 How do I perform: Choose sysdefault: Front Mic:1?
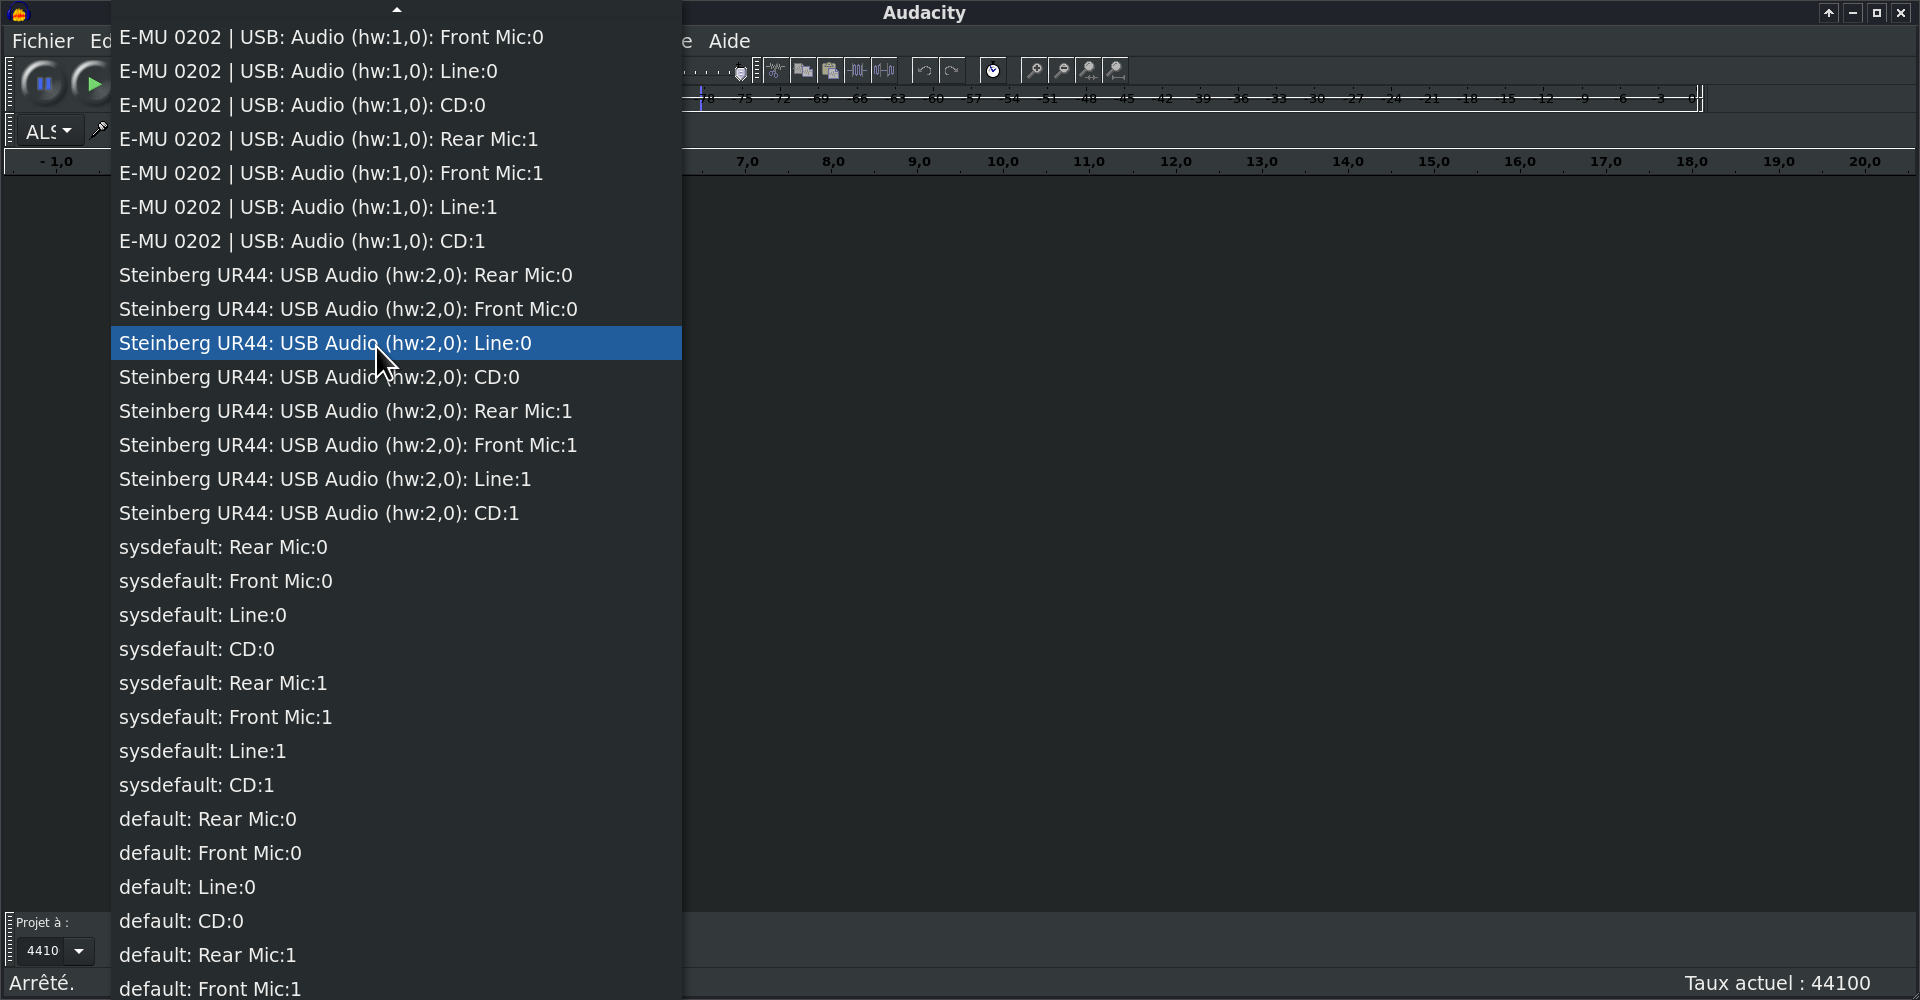(x=396, y=717)
